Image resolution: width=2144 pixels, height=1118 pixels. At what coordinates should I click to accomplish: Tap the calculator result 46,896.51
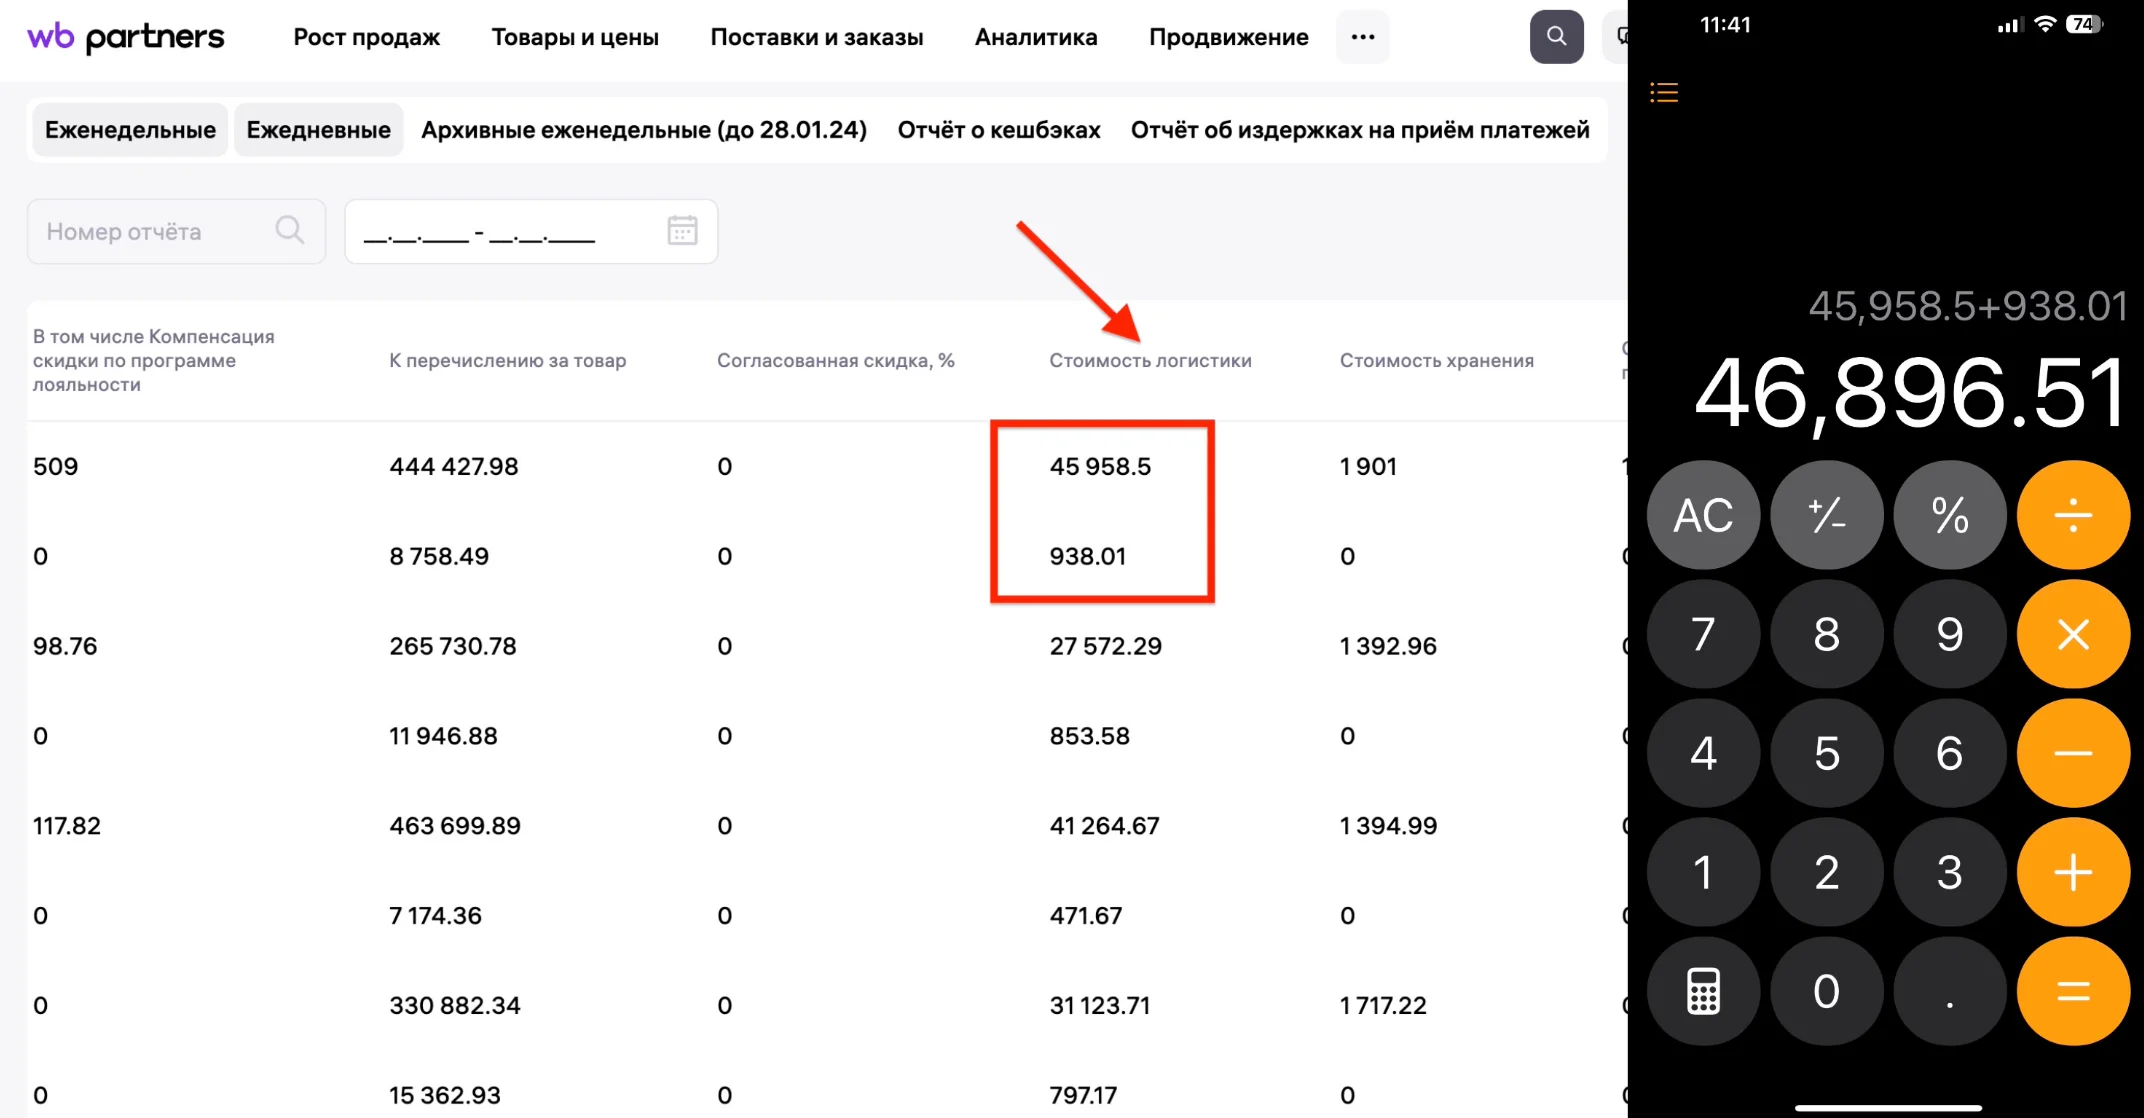tap(1910, 394)
